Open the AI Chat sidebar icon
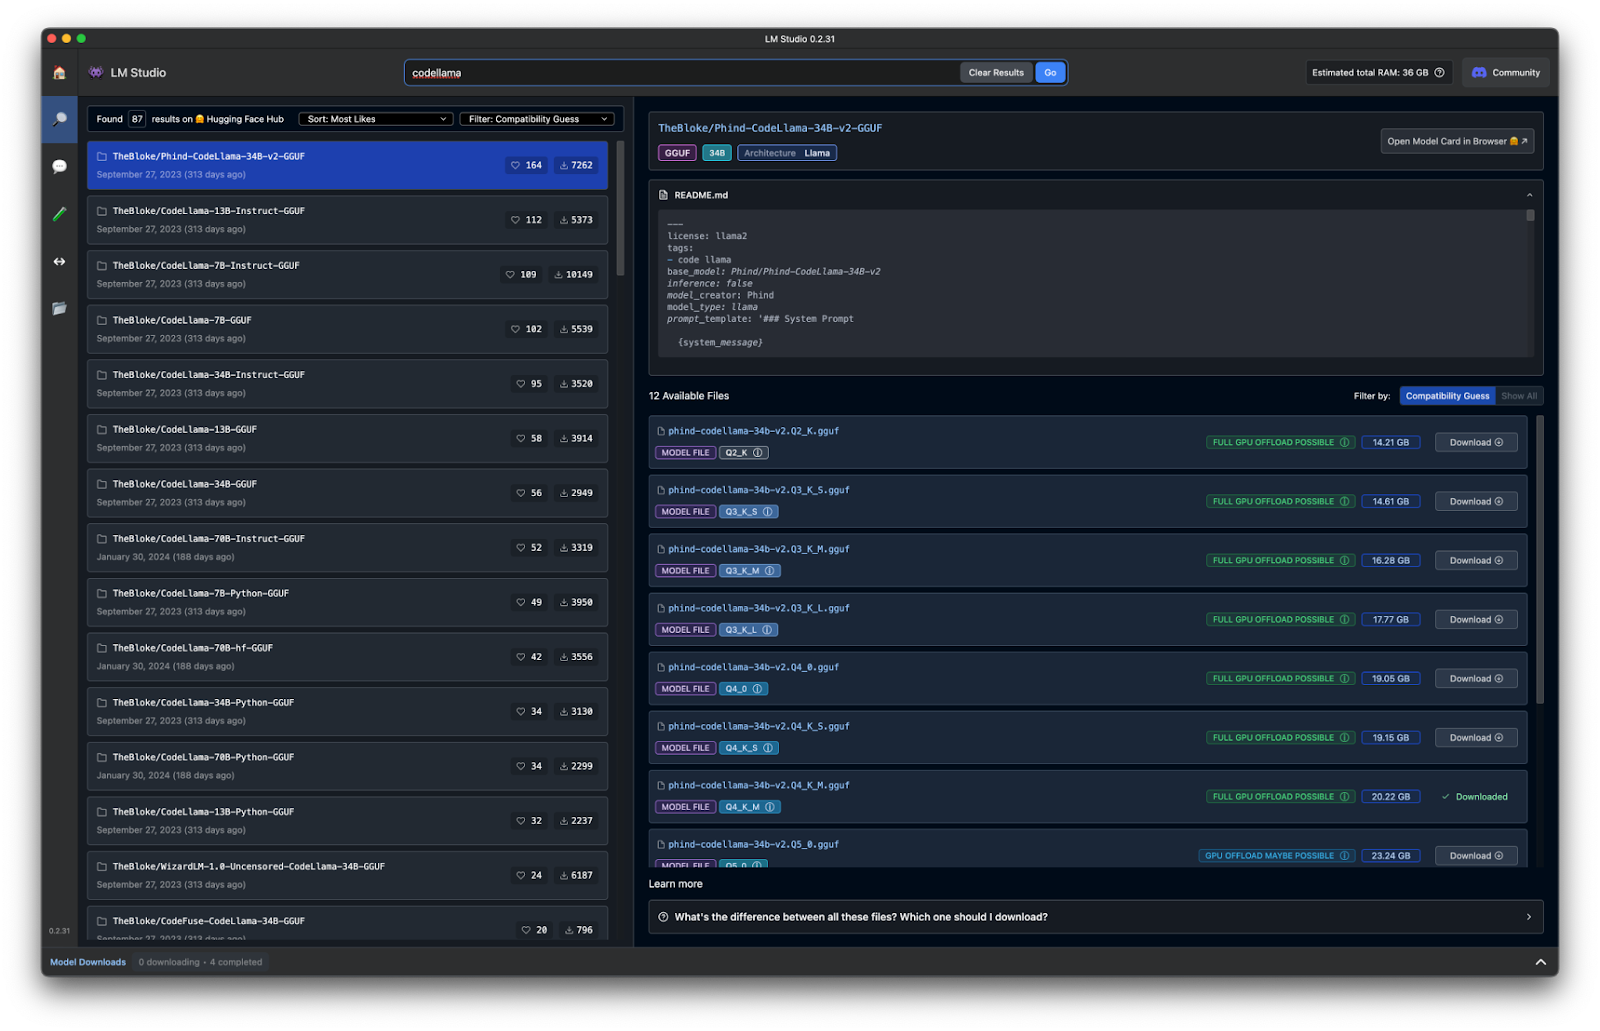1600x1031 pixels. coord(59,166)
